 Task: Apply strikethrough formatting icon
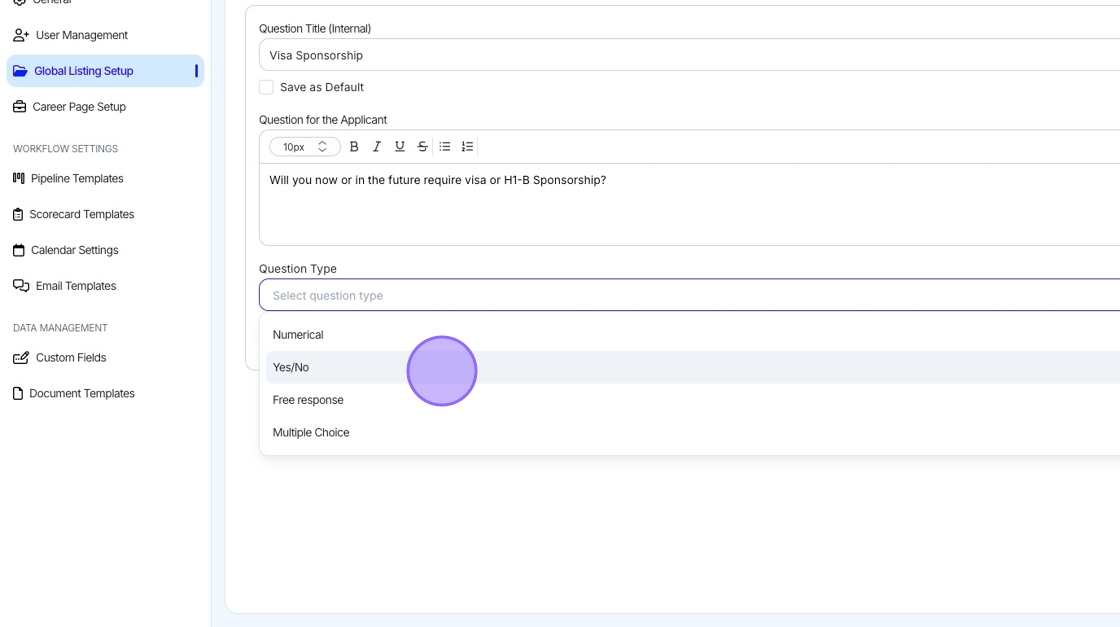tap(422, 147)
